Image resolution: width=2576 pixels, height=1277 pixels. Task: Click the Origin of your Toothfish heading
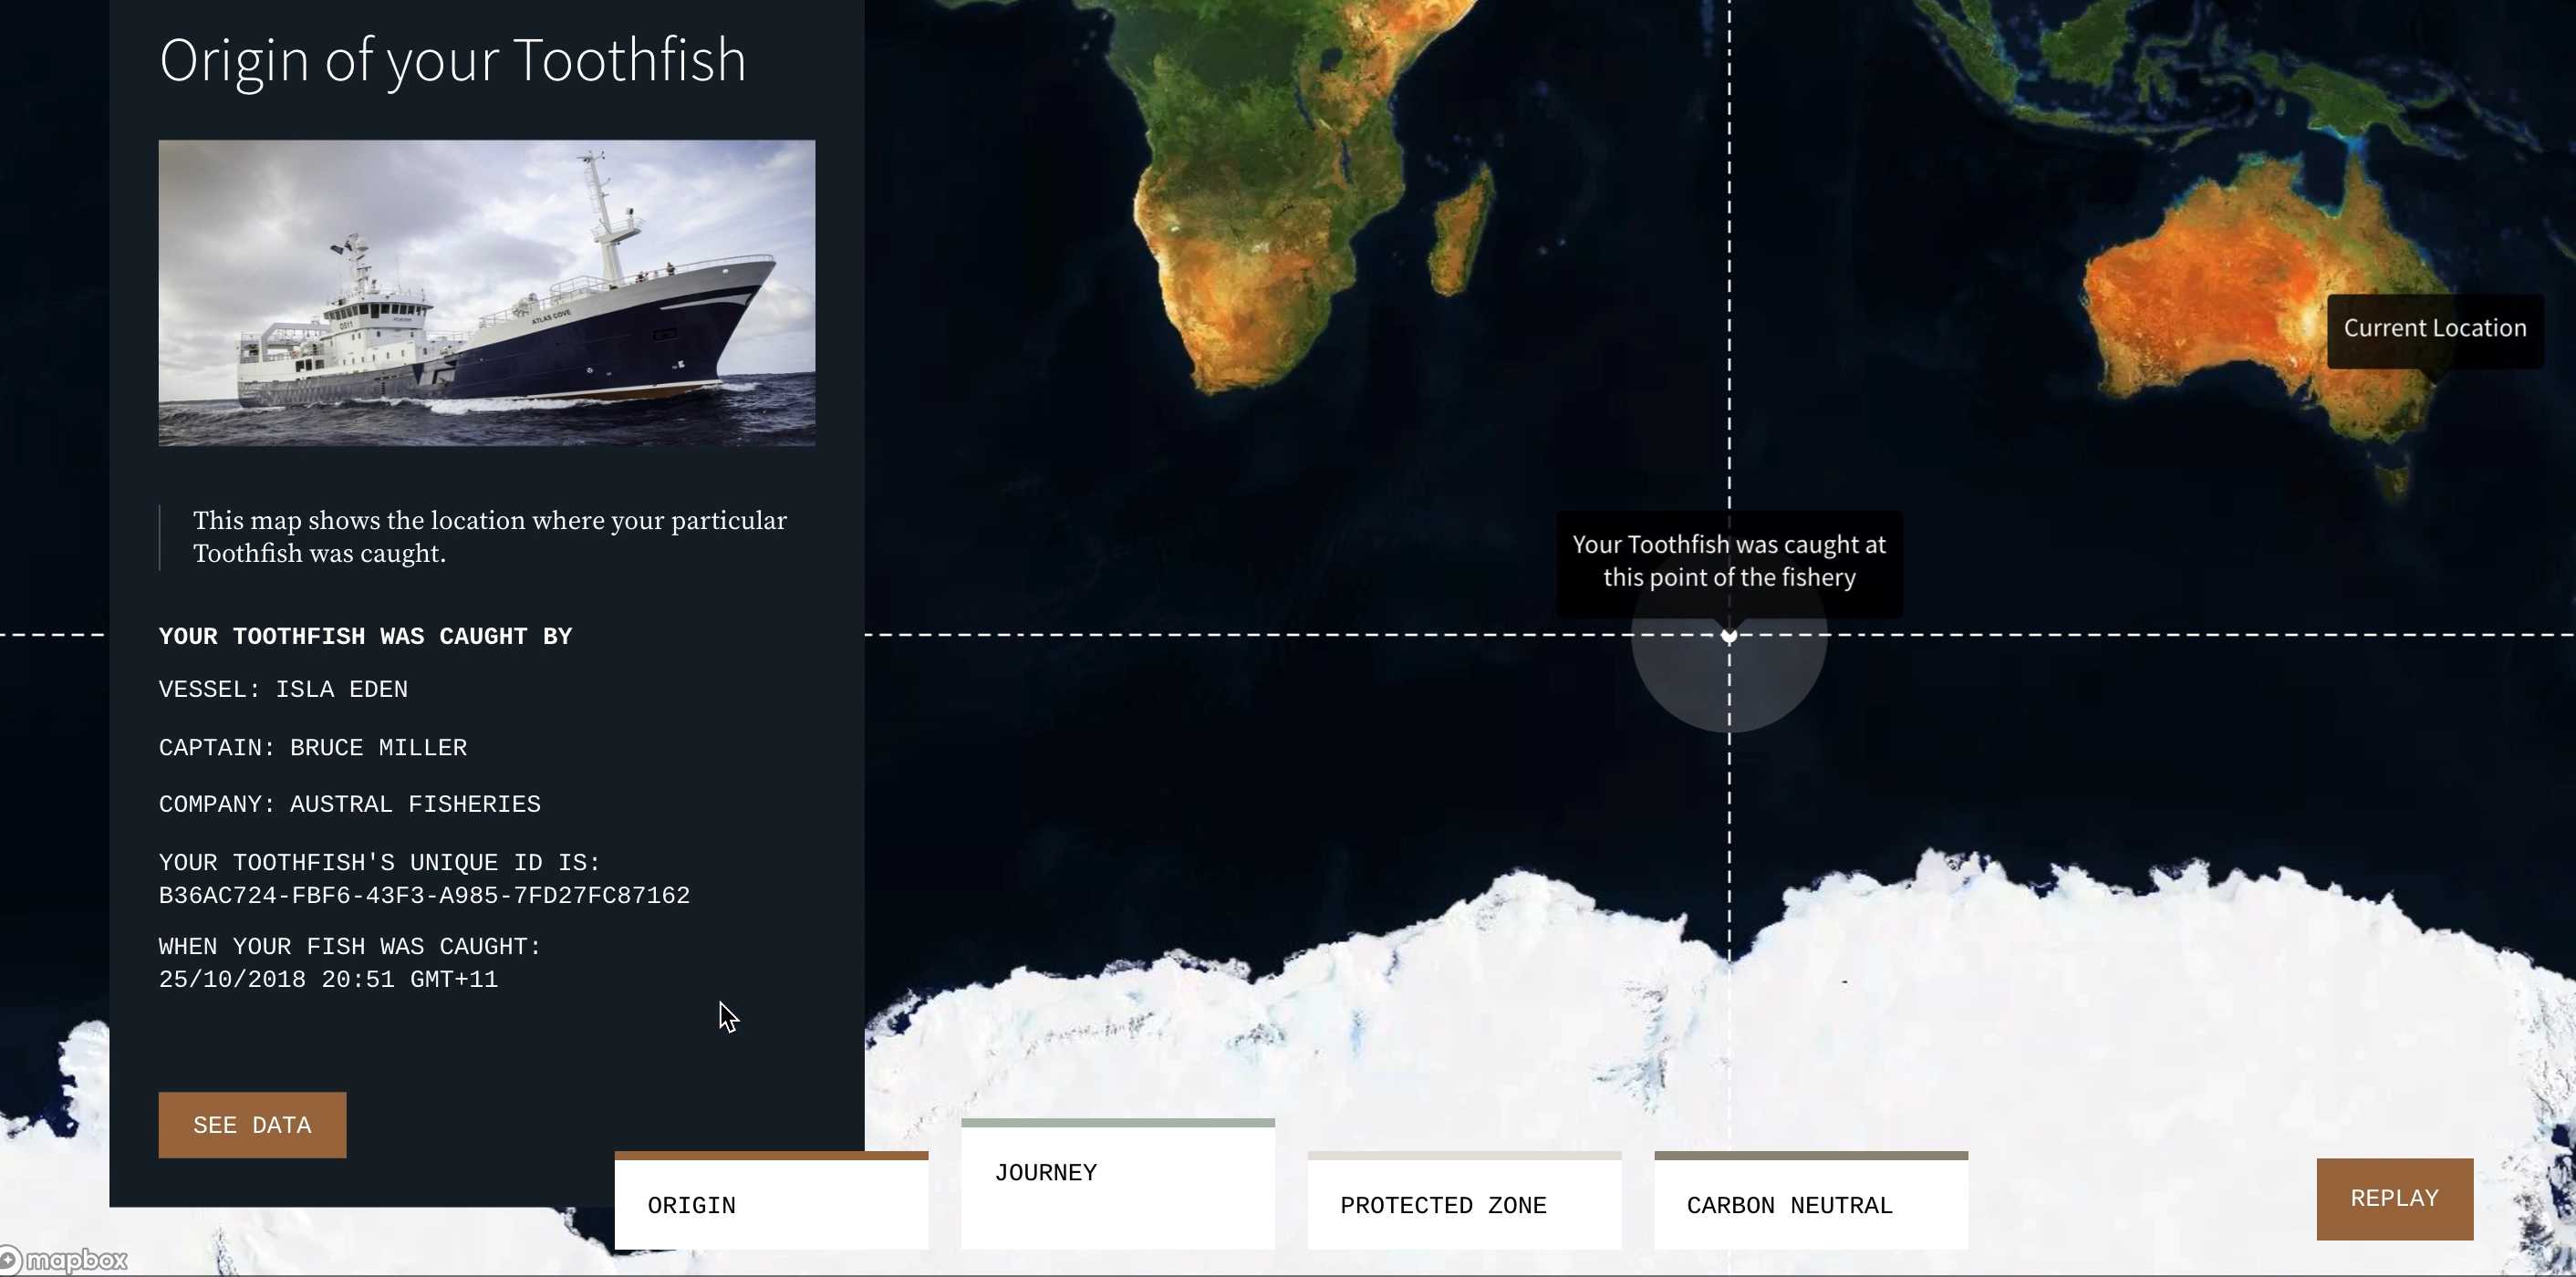tap(452, 59)
